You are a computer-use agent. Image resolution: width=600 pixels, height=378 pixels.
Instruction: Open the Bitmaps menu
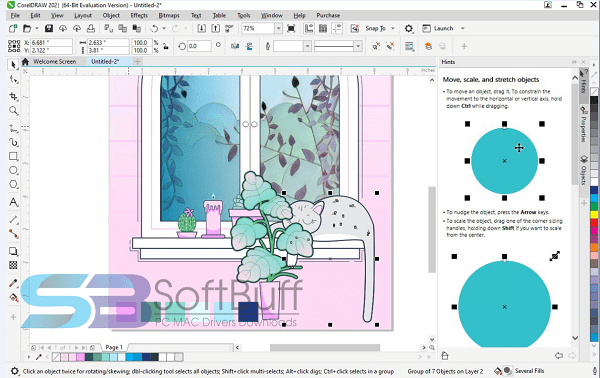[169, 15]
